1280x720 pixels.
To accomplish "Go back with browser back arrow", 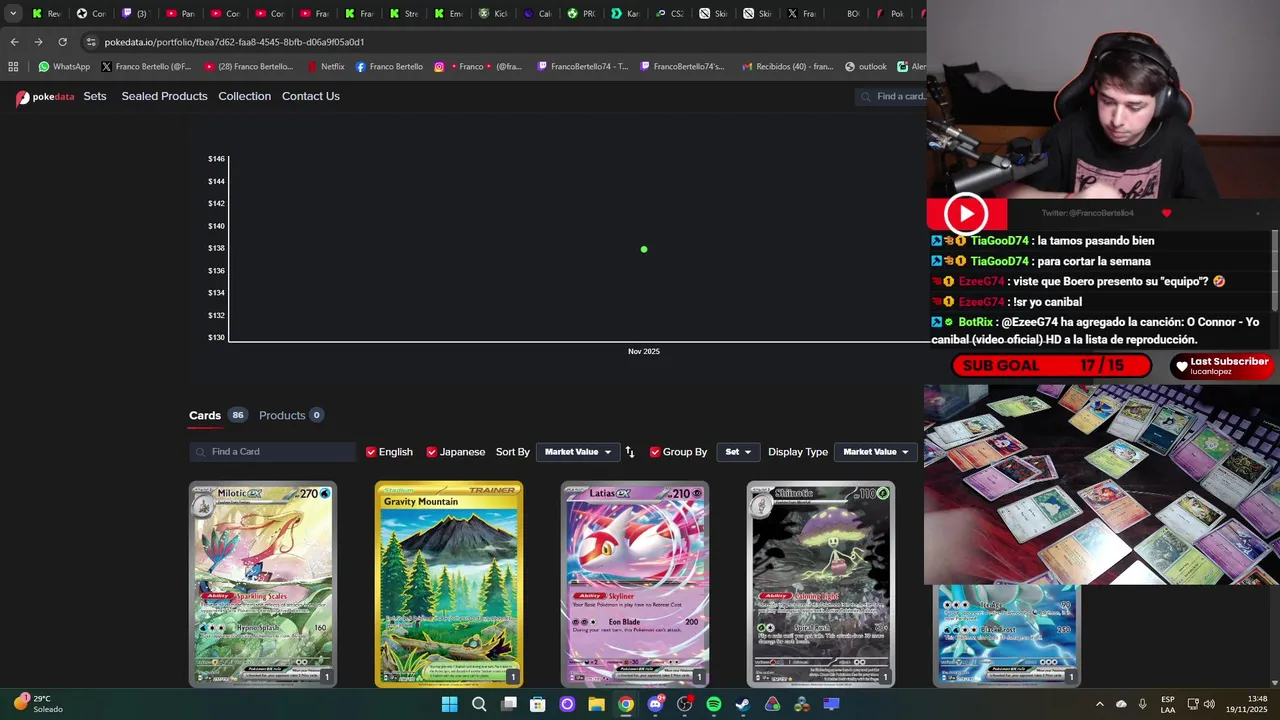I will (x=14, y=42).
